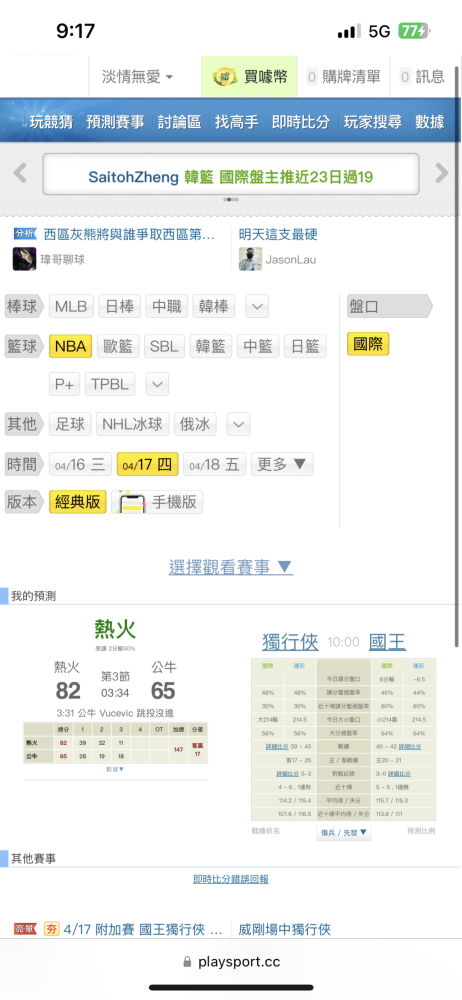
Task: Open 討論區 menu item
Action: [x=179, y=122]
